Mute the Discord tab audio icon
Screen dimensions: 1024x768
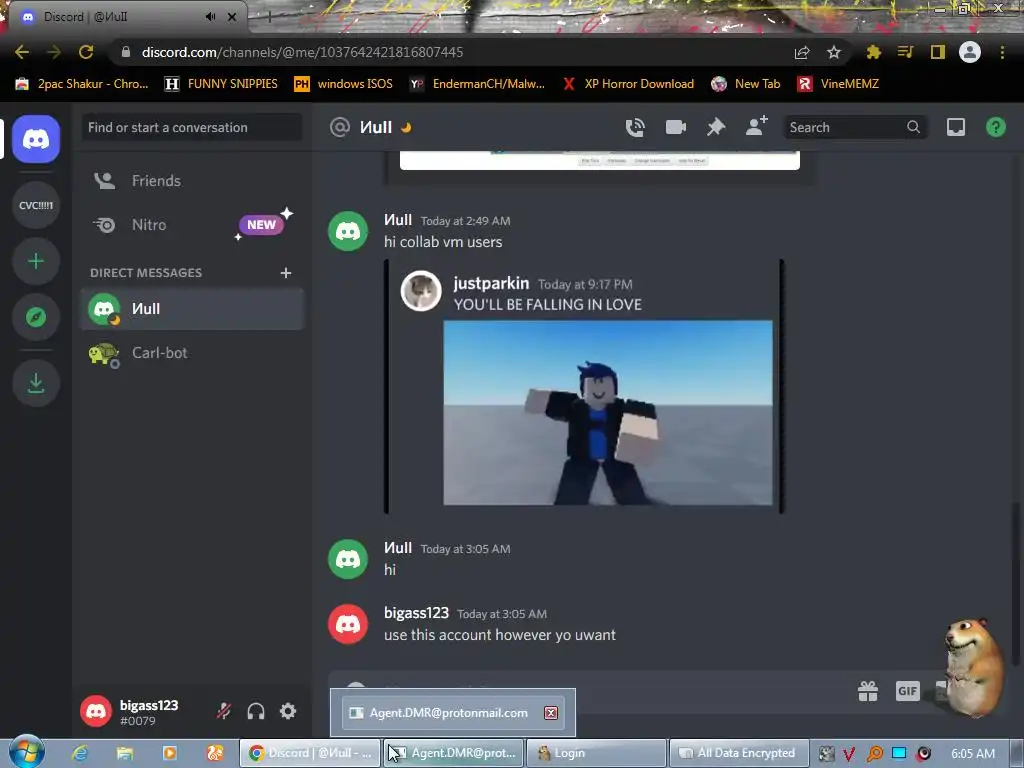(210, 17)
